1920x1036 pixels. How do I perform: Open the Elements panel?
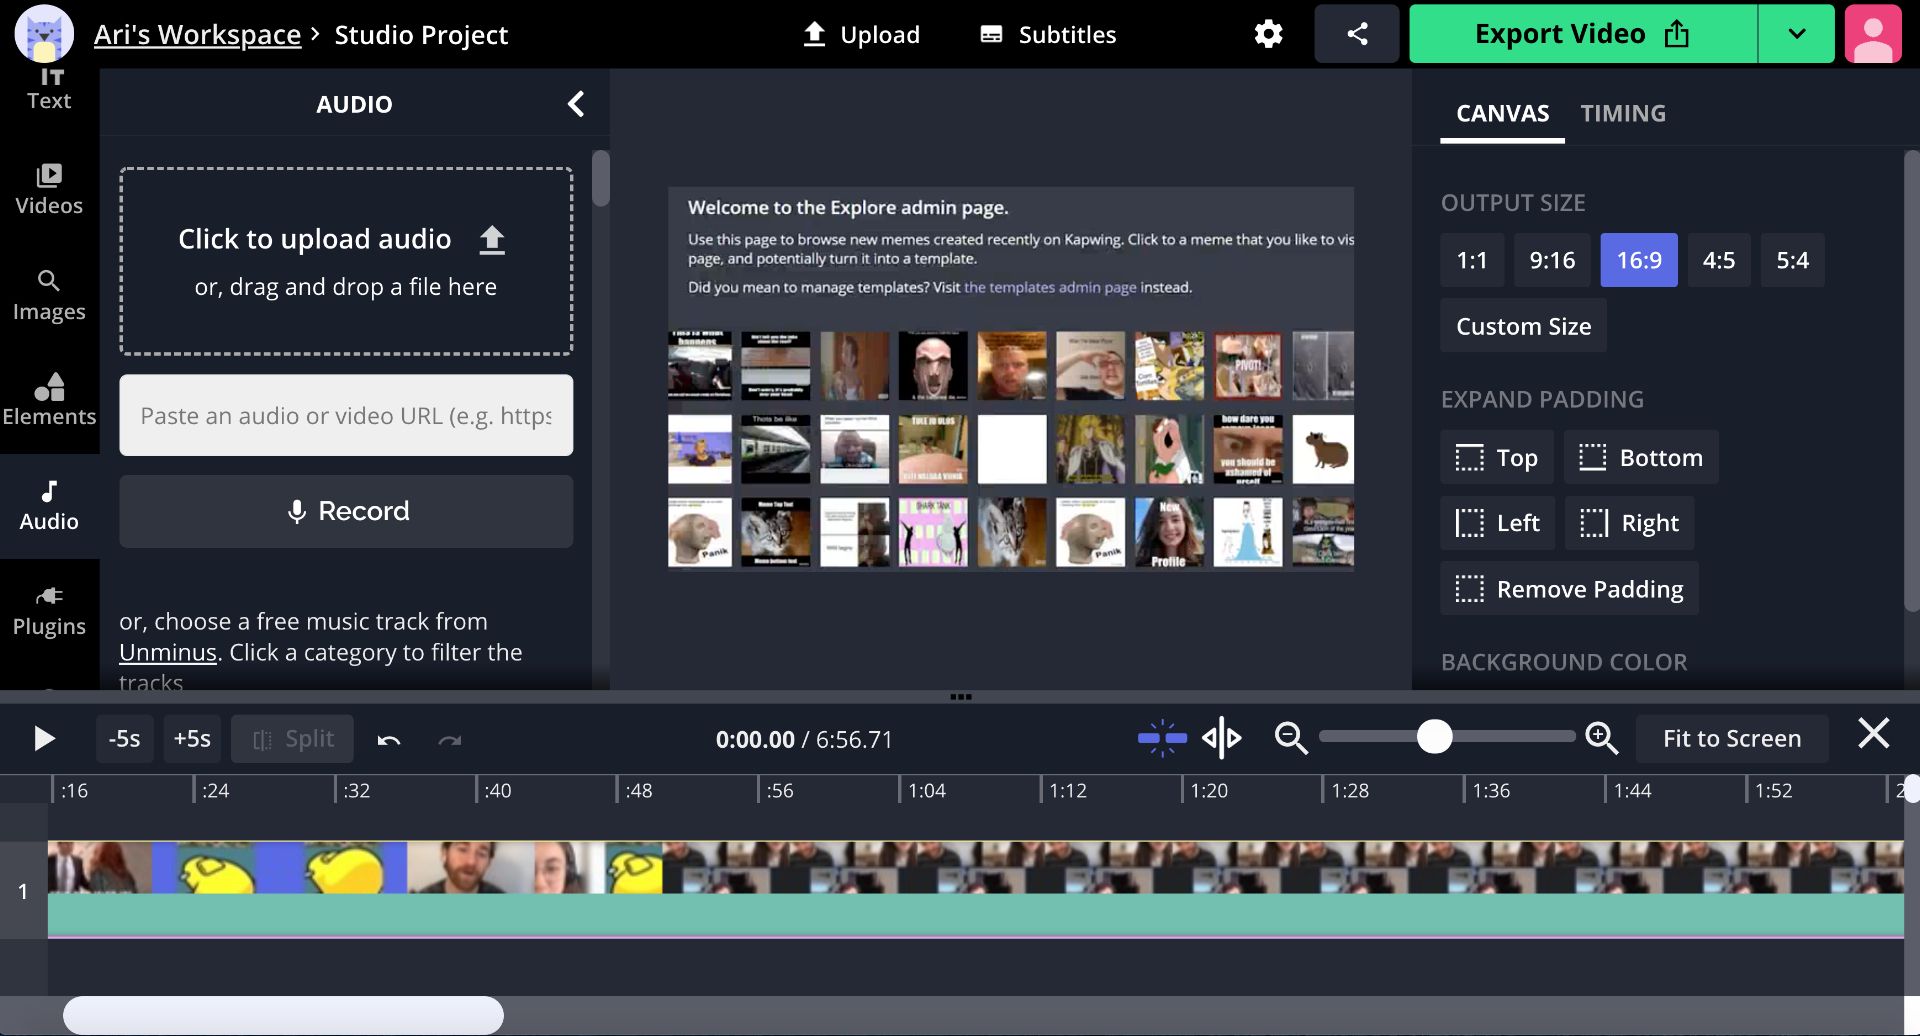pyautogui.click(x=47, y=400)
